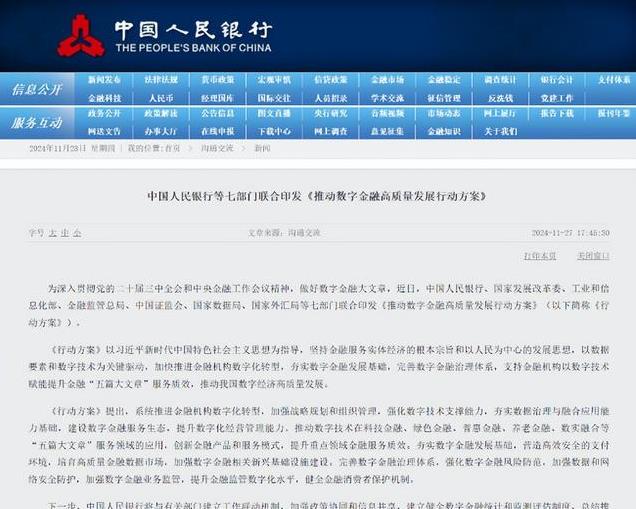Click the 办事大厅 nav link
Screen dimensions: 636x509
[161, 131]
